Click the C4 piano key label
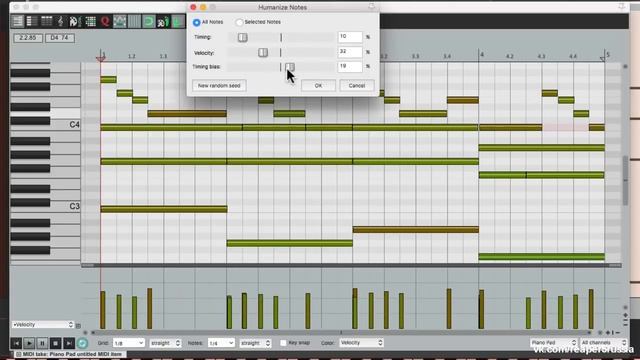The width and height of the screenshot is (640, 360). pos(74,125)
